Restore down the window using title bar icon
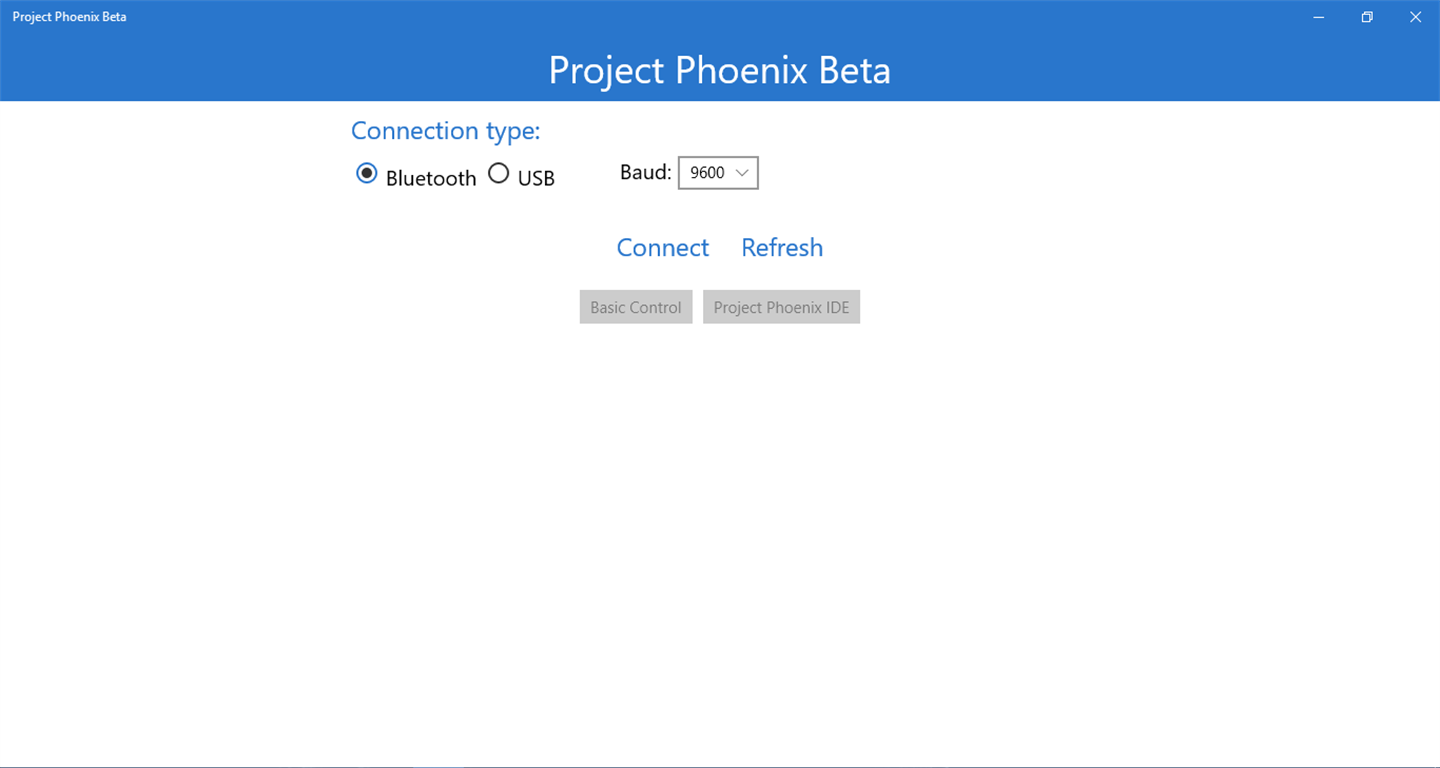 1367,17
